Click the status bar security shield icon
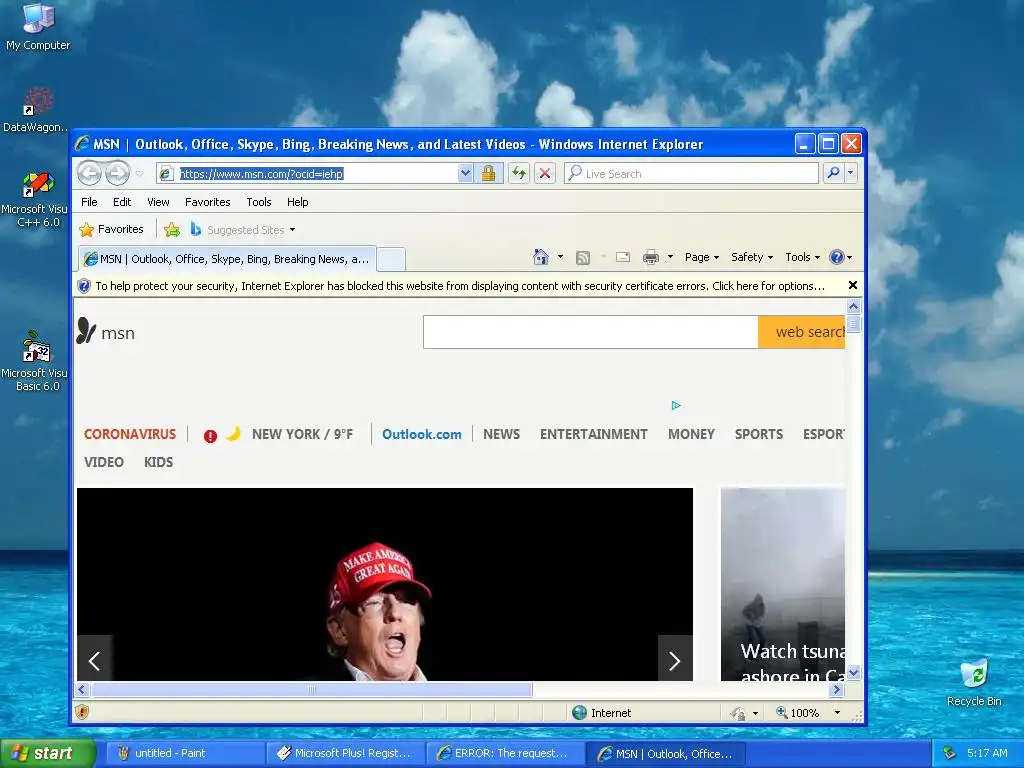This screenshot has height=768, width=1024. click(x=82, y=712)
